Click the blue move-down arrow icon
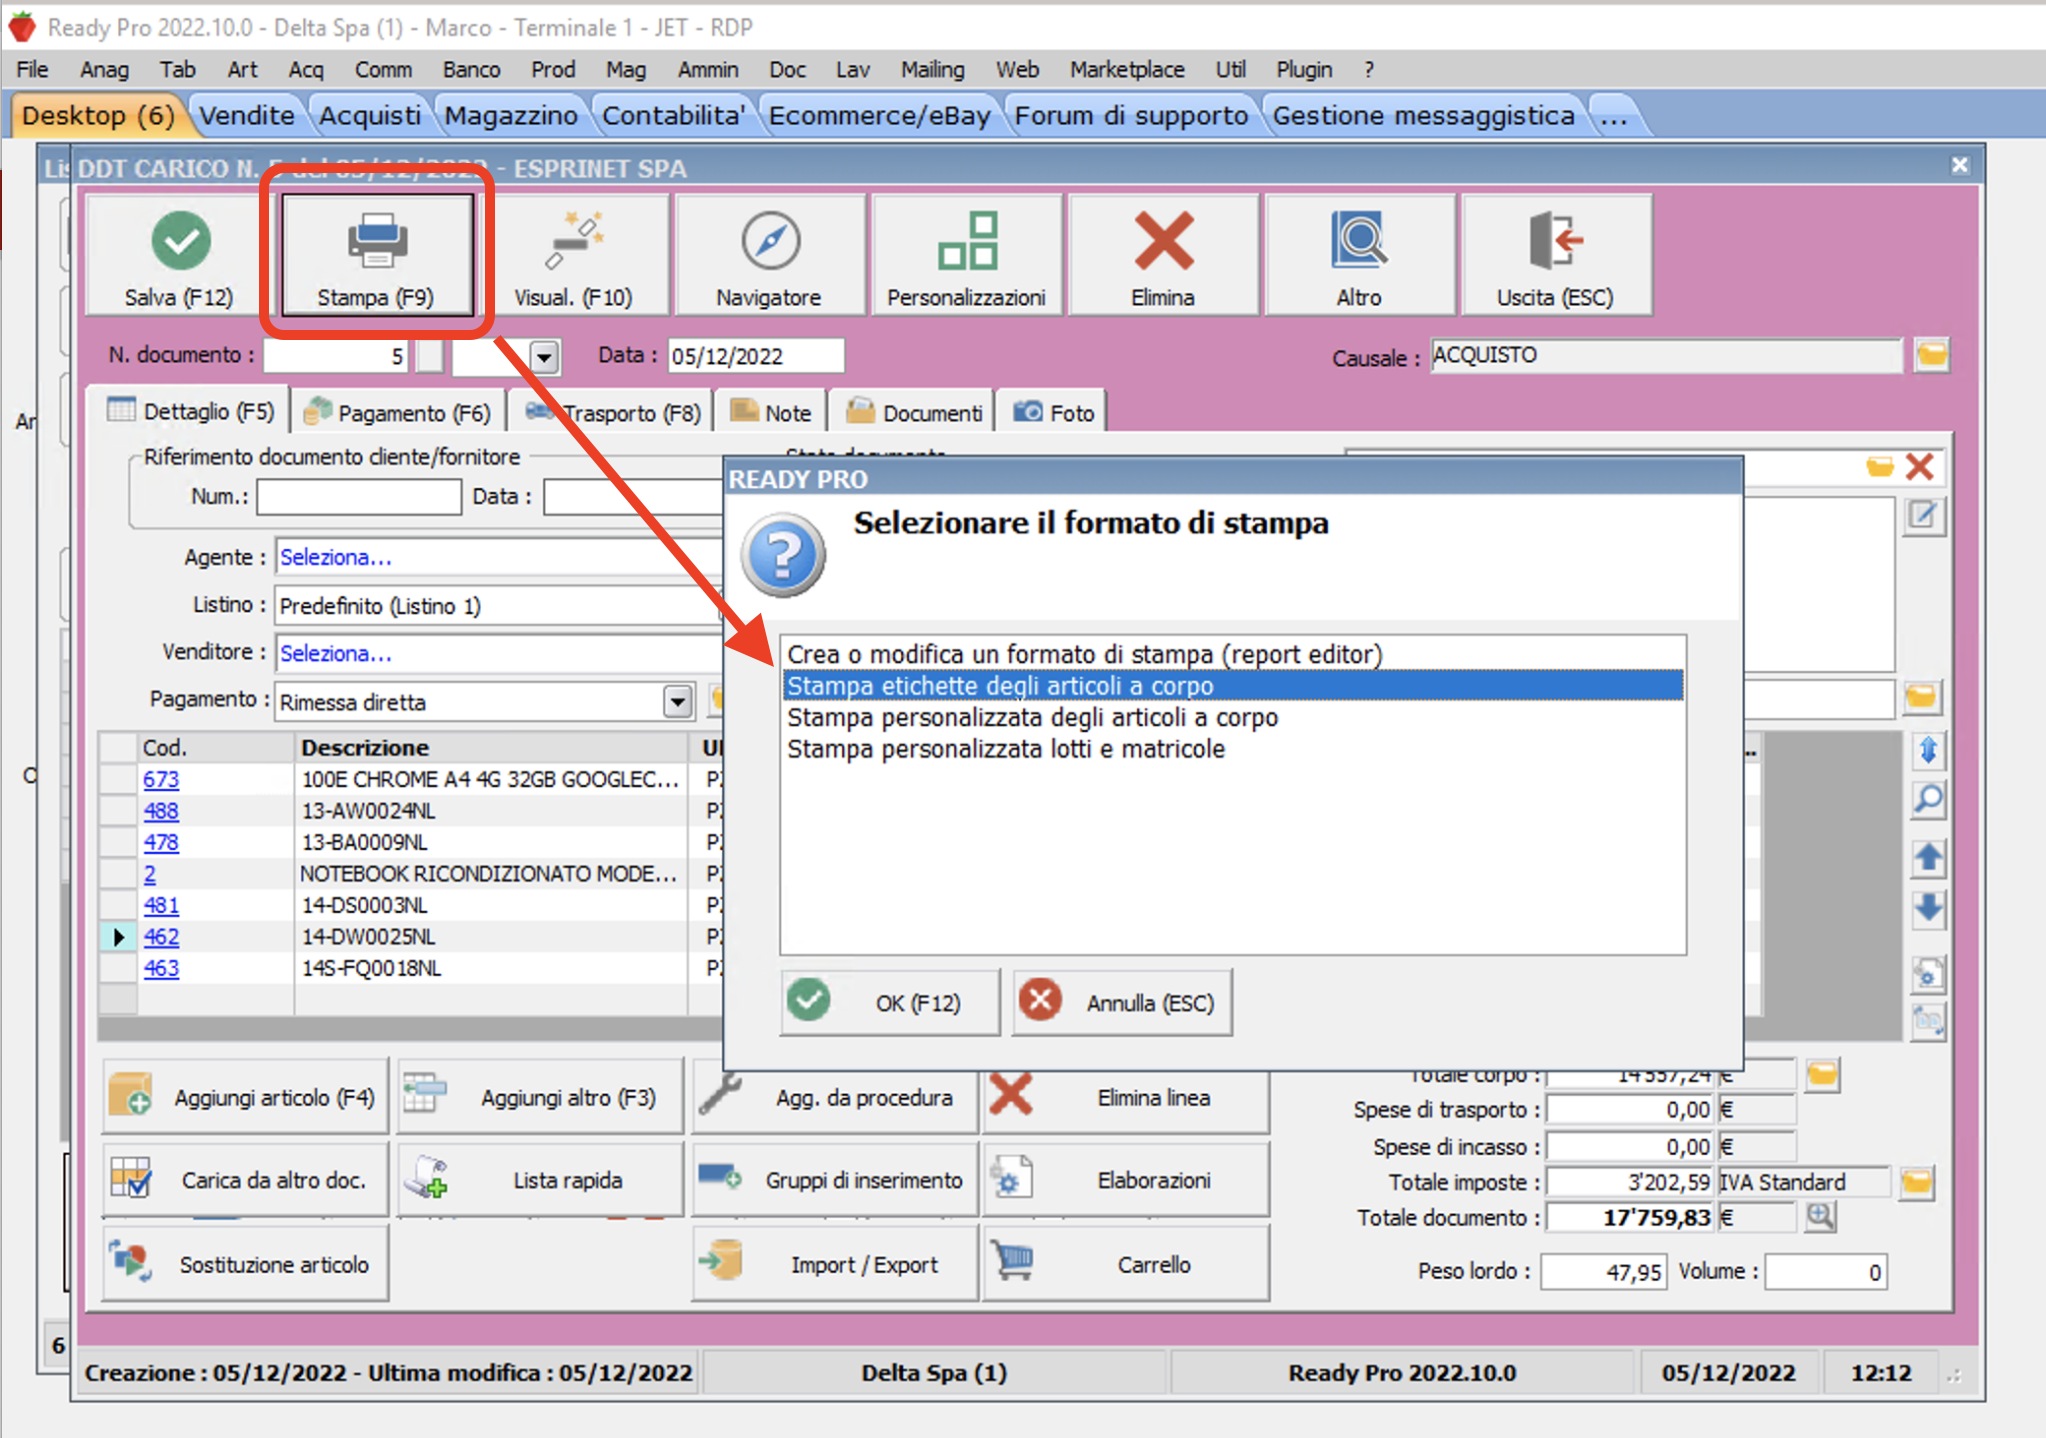Viewport: 2046px width, 1438px height. [1928, 909]
